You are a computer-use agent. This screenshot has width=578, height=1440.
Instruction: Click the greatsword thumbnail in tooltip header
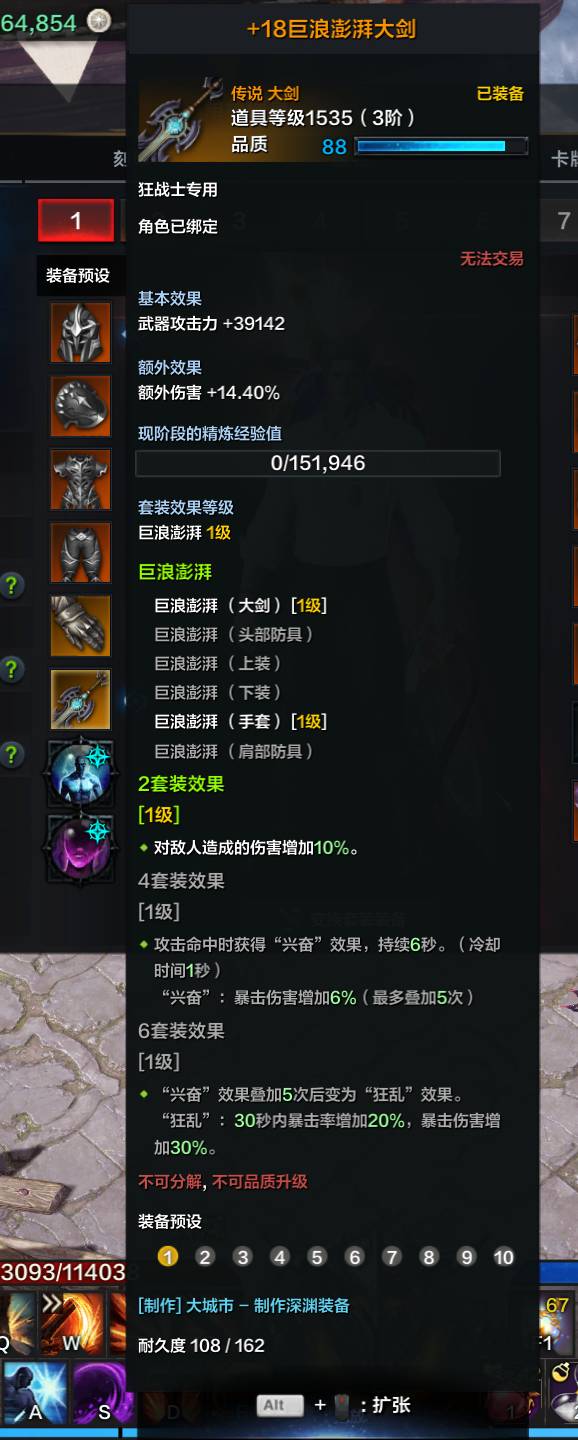[182, 118]
